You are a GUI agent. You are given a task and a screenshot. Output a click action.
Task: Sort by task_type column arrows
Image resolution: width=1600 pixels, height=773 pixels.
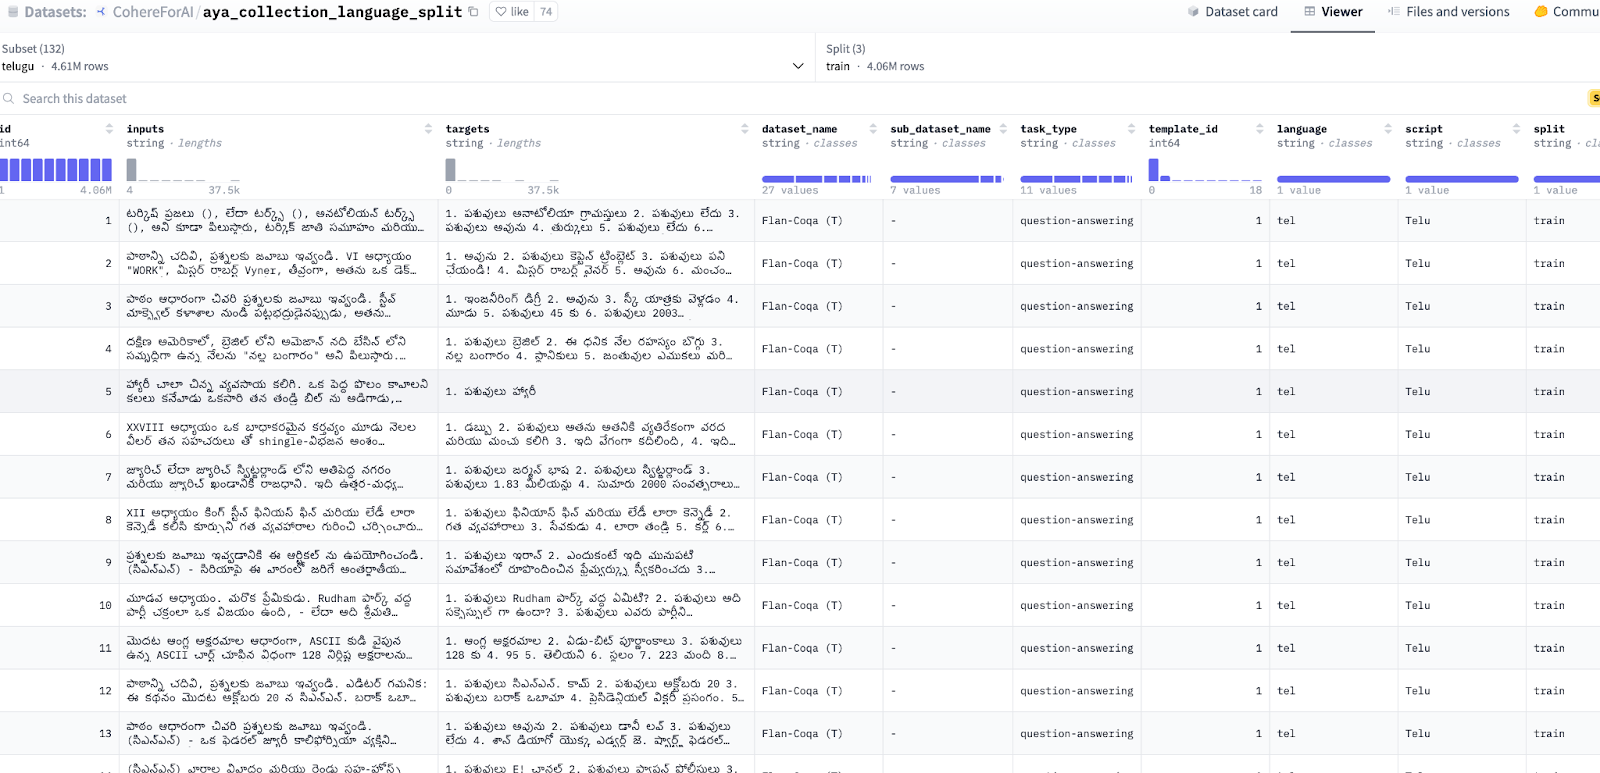coord(1132,129)
